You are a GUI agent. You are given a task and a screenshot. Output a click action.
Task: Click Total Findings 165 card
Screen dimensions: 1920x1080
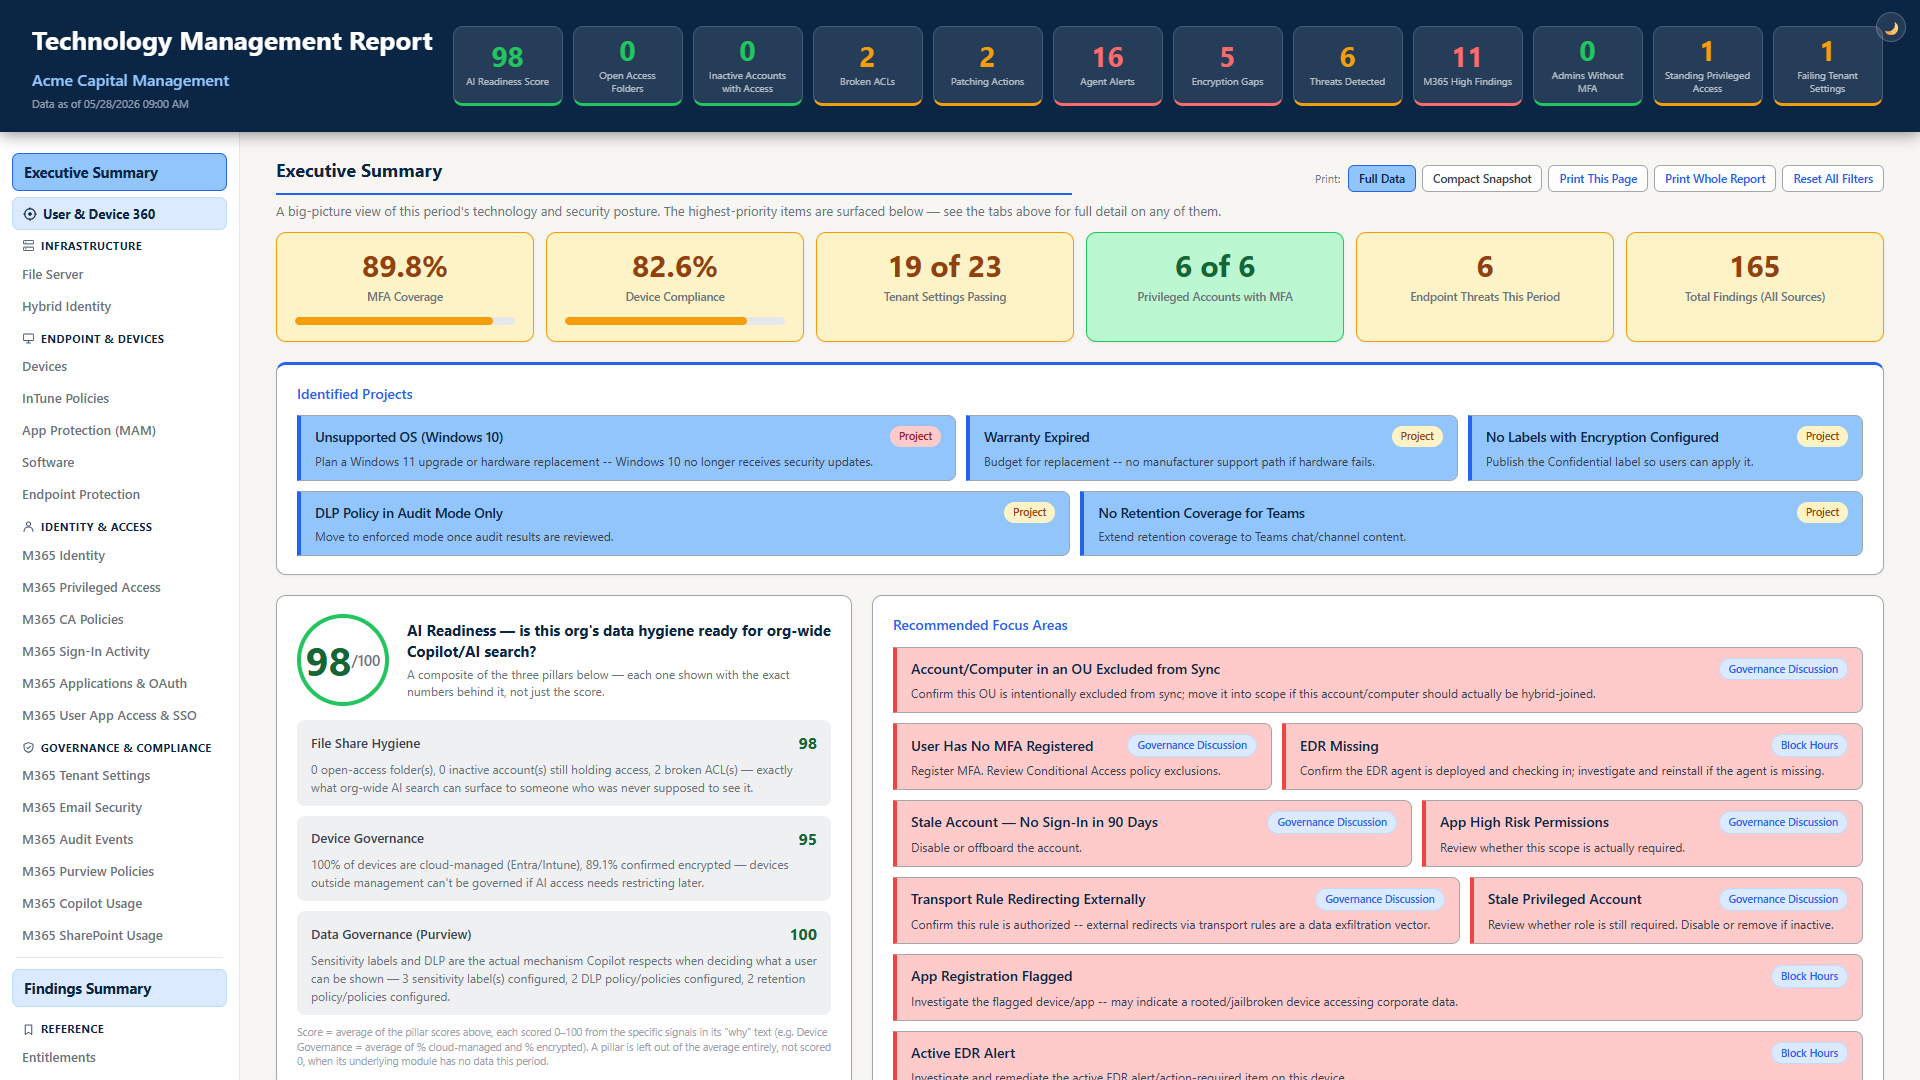[x=1755, y=287]
